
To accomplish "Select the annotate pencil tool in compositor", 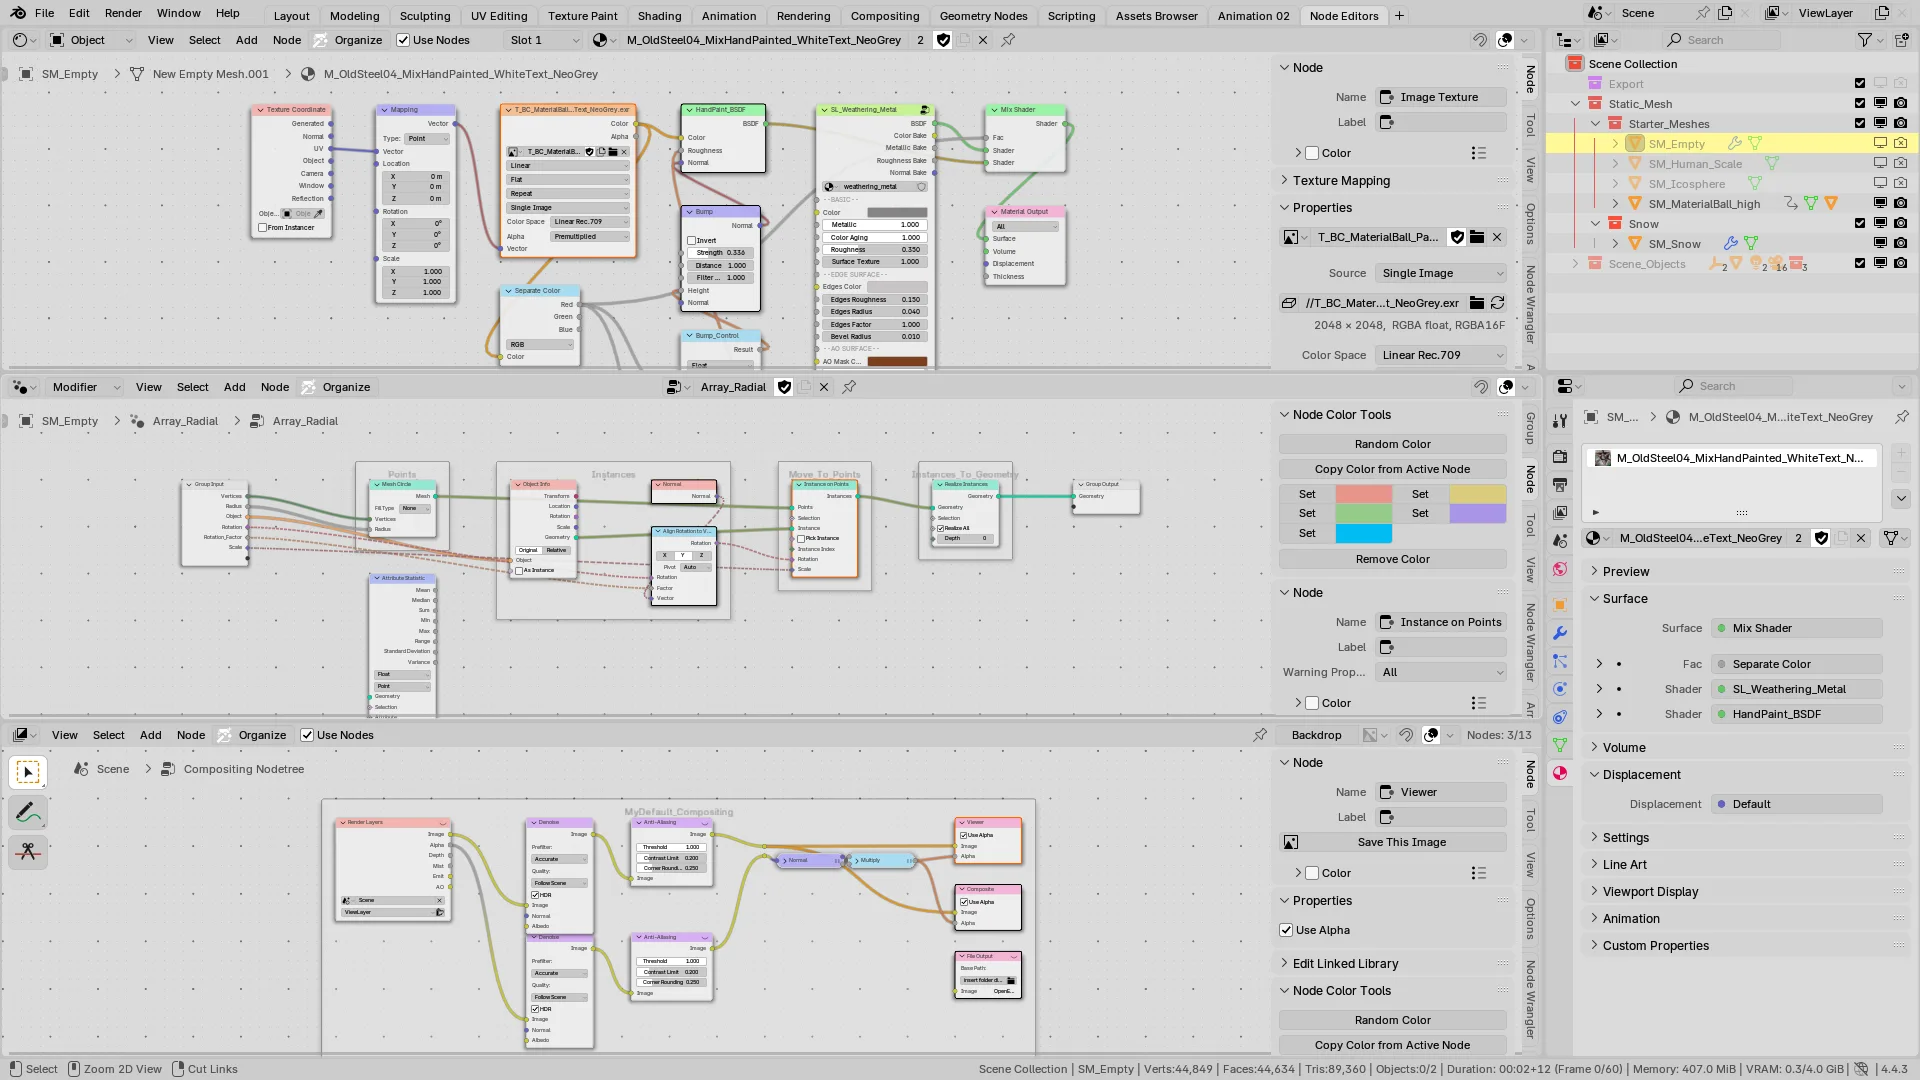I will pyautogui.click(x=28, y=812).
